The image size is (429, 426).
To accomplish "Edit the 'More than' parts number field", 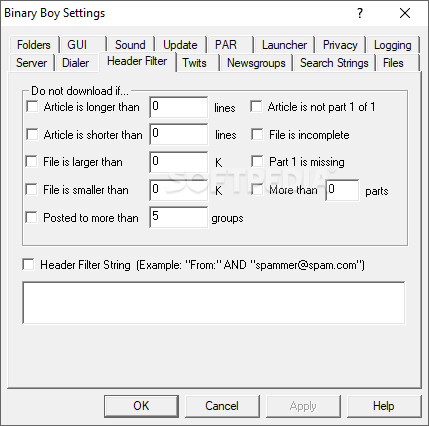I will click(x=342, y=190).
